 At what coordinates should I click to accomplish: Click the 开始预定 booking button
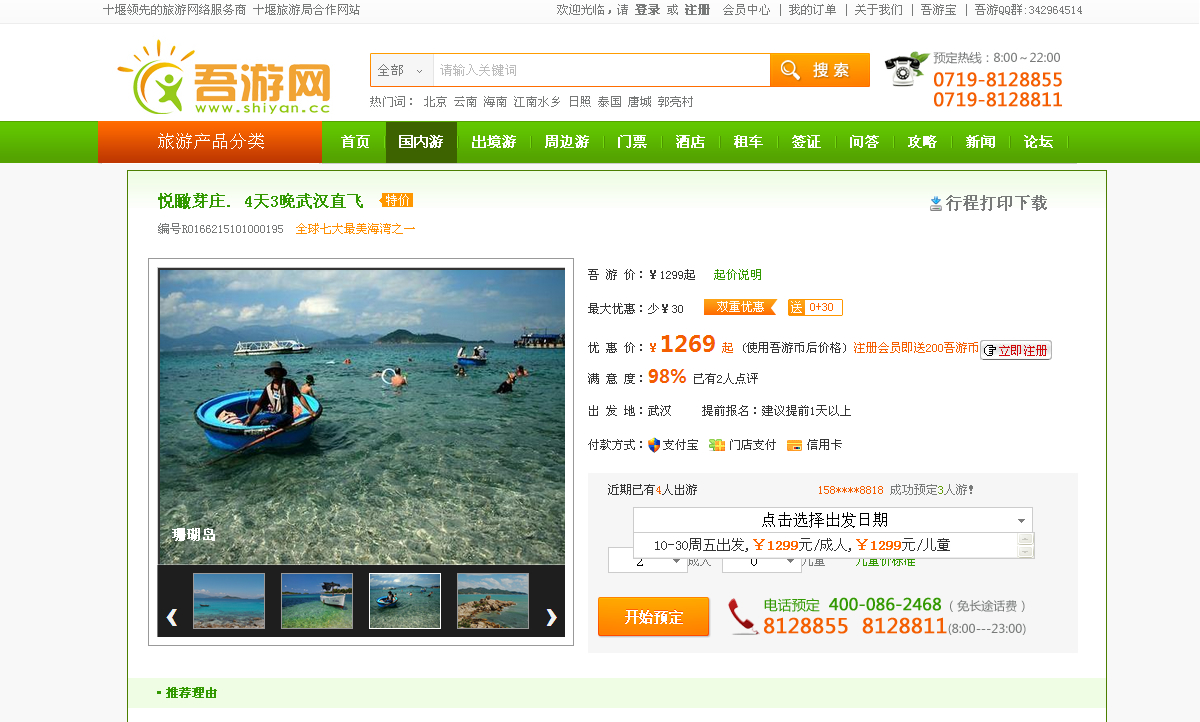pos(654,617)
